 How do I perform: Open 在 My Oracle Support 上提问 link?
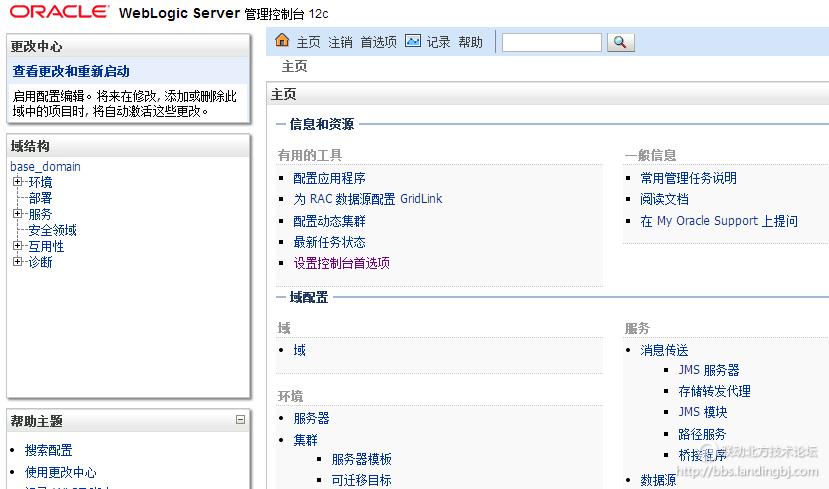pos(719,221)
